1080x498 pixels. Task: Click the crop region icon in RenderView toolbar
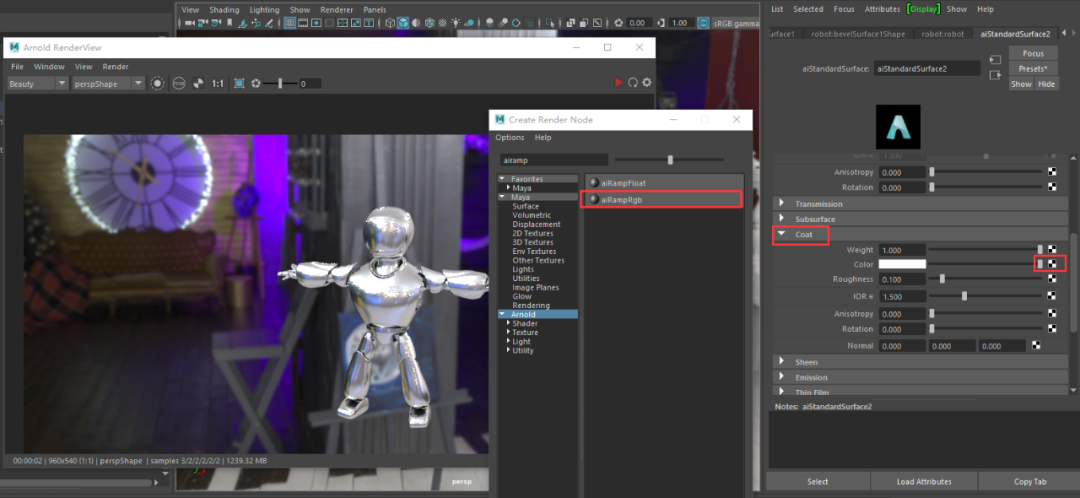pyautogui.click(x=239, y=83)
